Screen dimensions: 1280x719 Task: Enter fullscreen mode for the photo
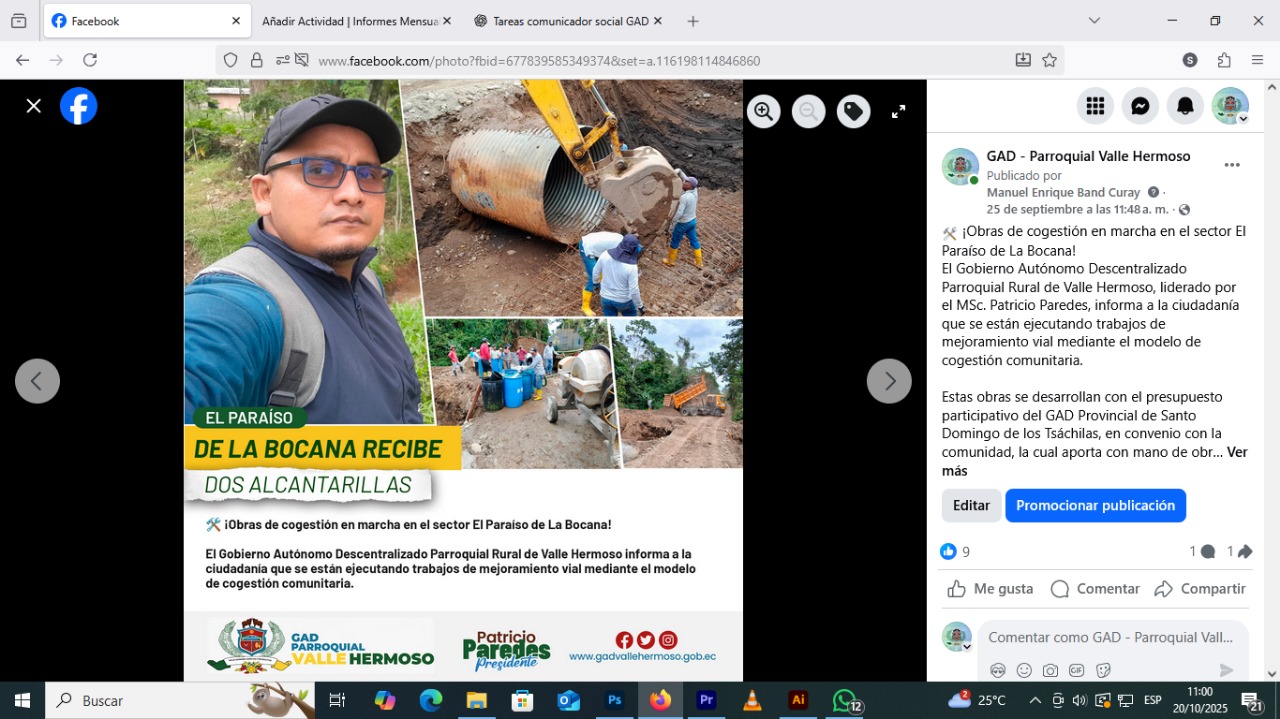pos(898,112)
